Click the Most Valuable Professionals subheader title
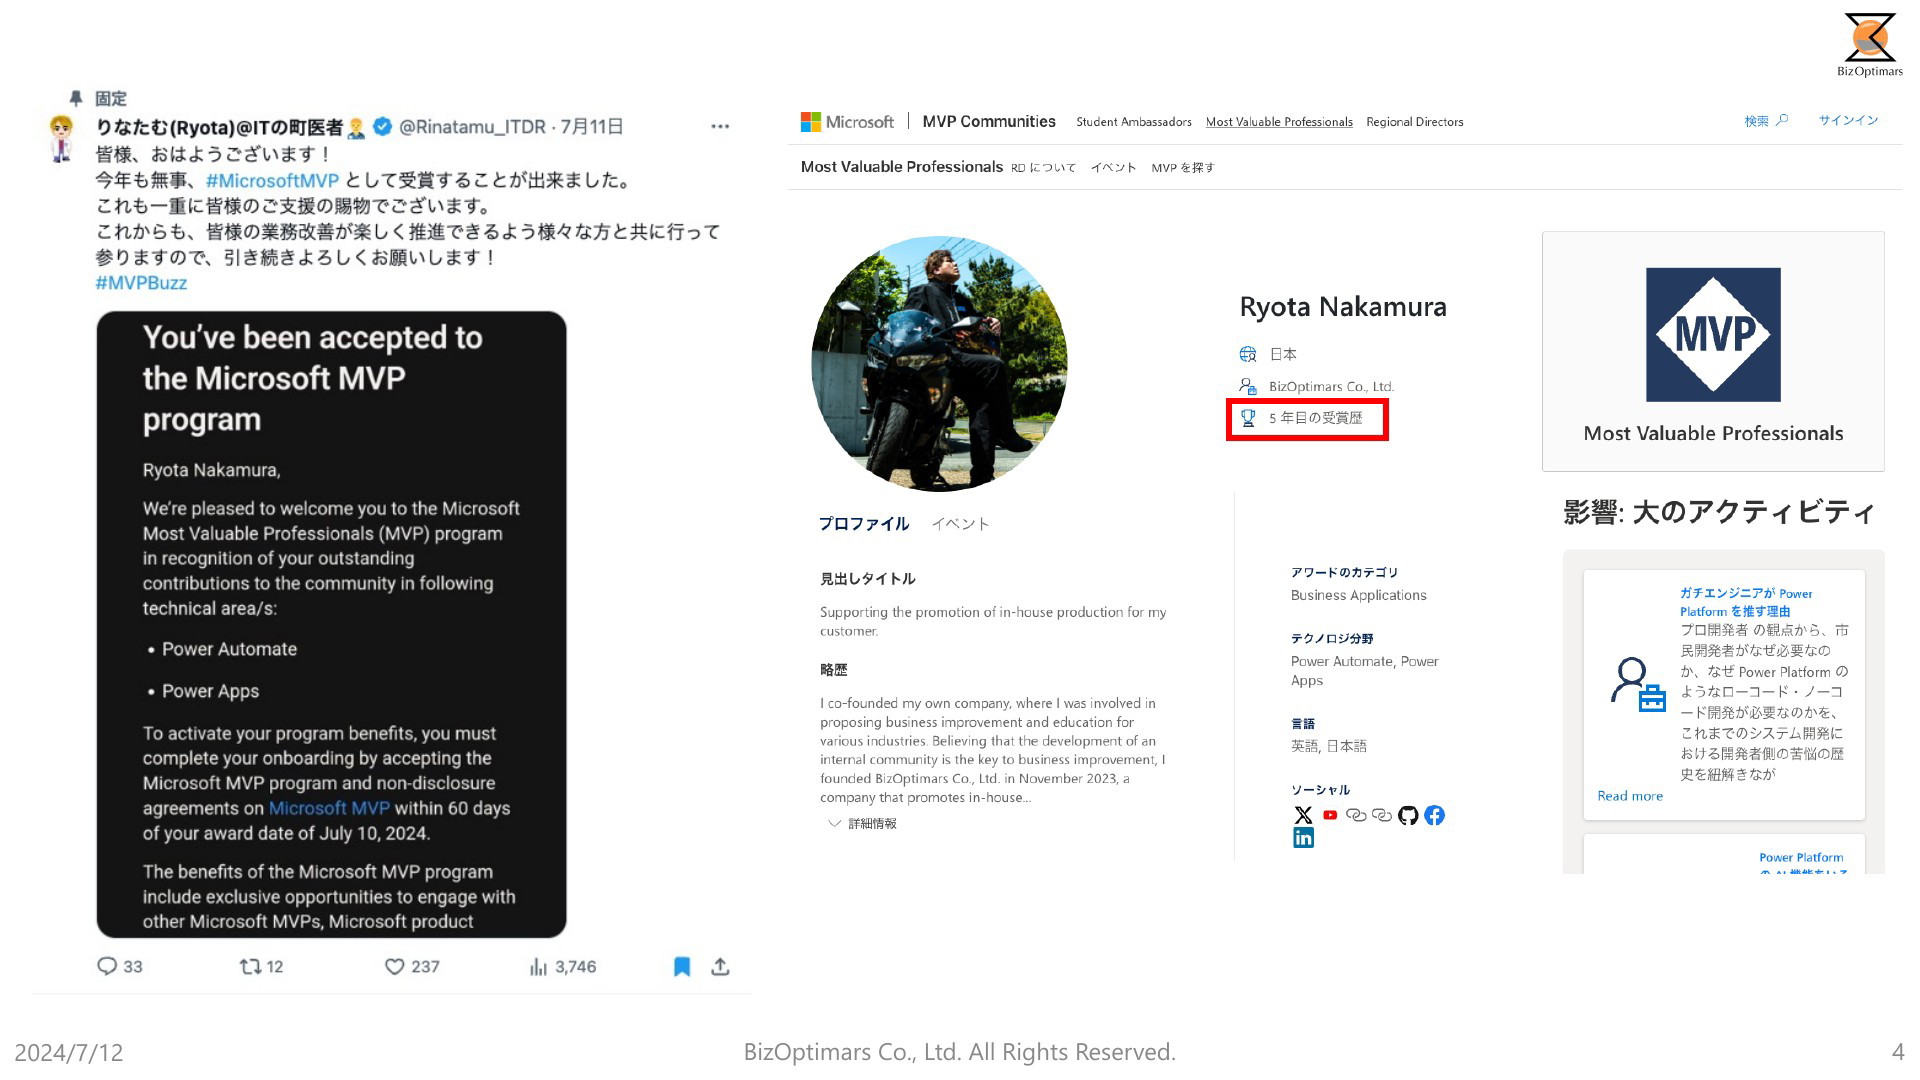1920x1080 pixels. pyautogui.click(x=902, y=167)
